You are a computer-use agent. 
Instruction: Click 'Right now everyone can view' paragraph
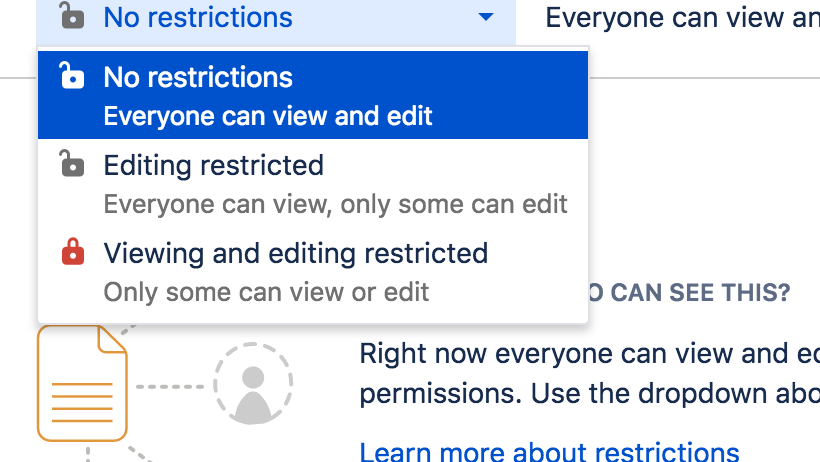click(x=589, y=355)
